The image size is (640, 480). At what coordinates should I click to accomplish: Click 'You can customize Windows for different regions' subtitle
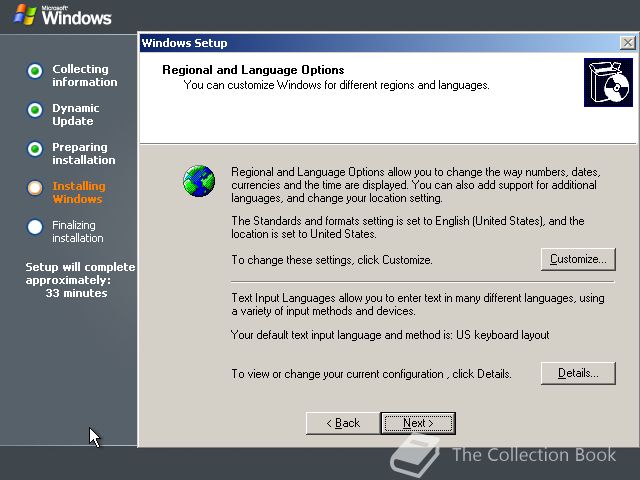[336, 85]
